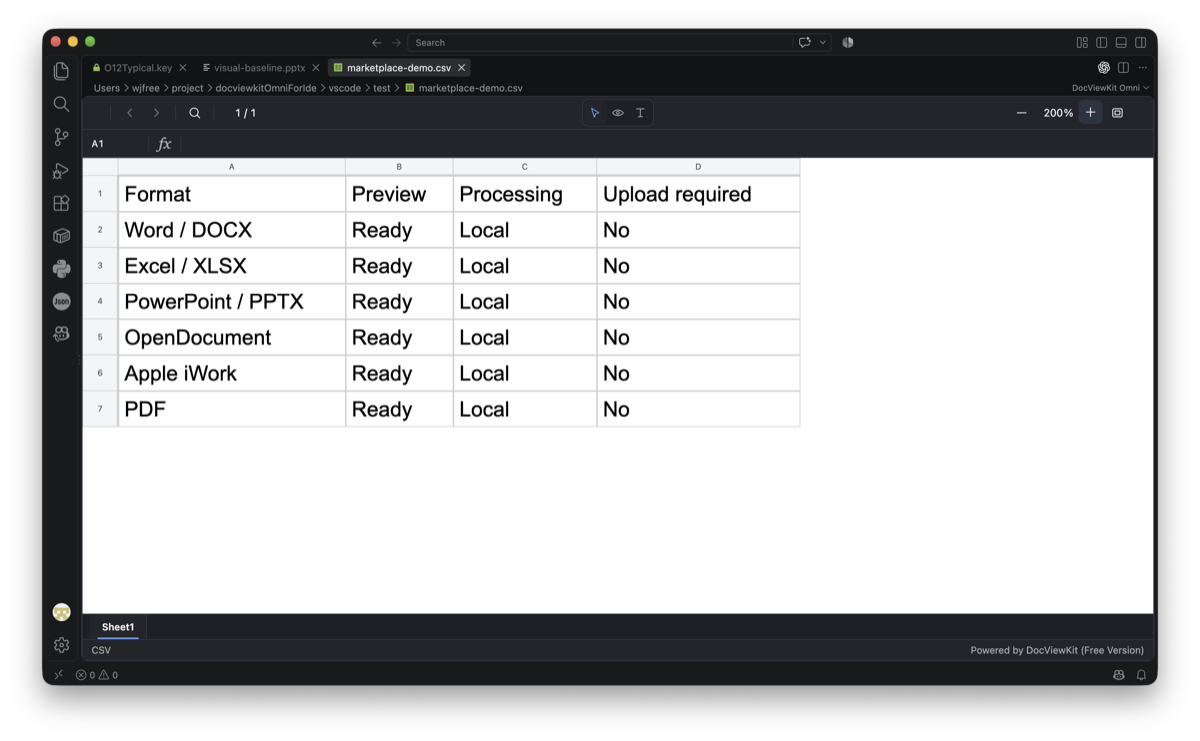Open the cube-shaped container icon in activity bar
The image size is (1200, 741).
tap(61, 236)
